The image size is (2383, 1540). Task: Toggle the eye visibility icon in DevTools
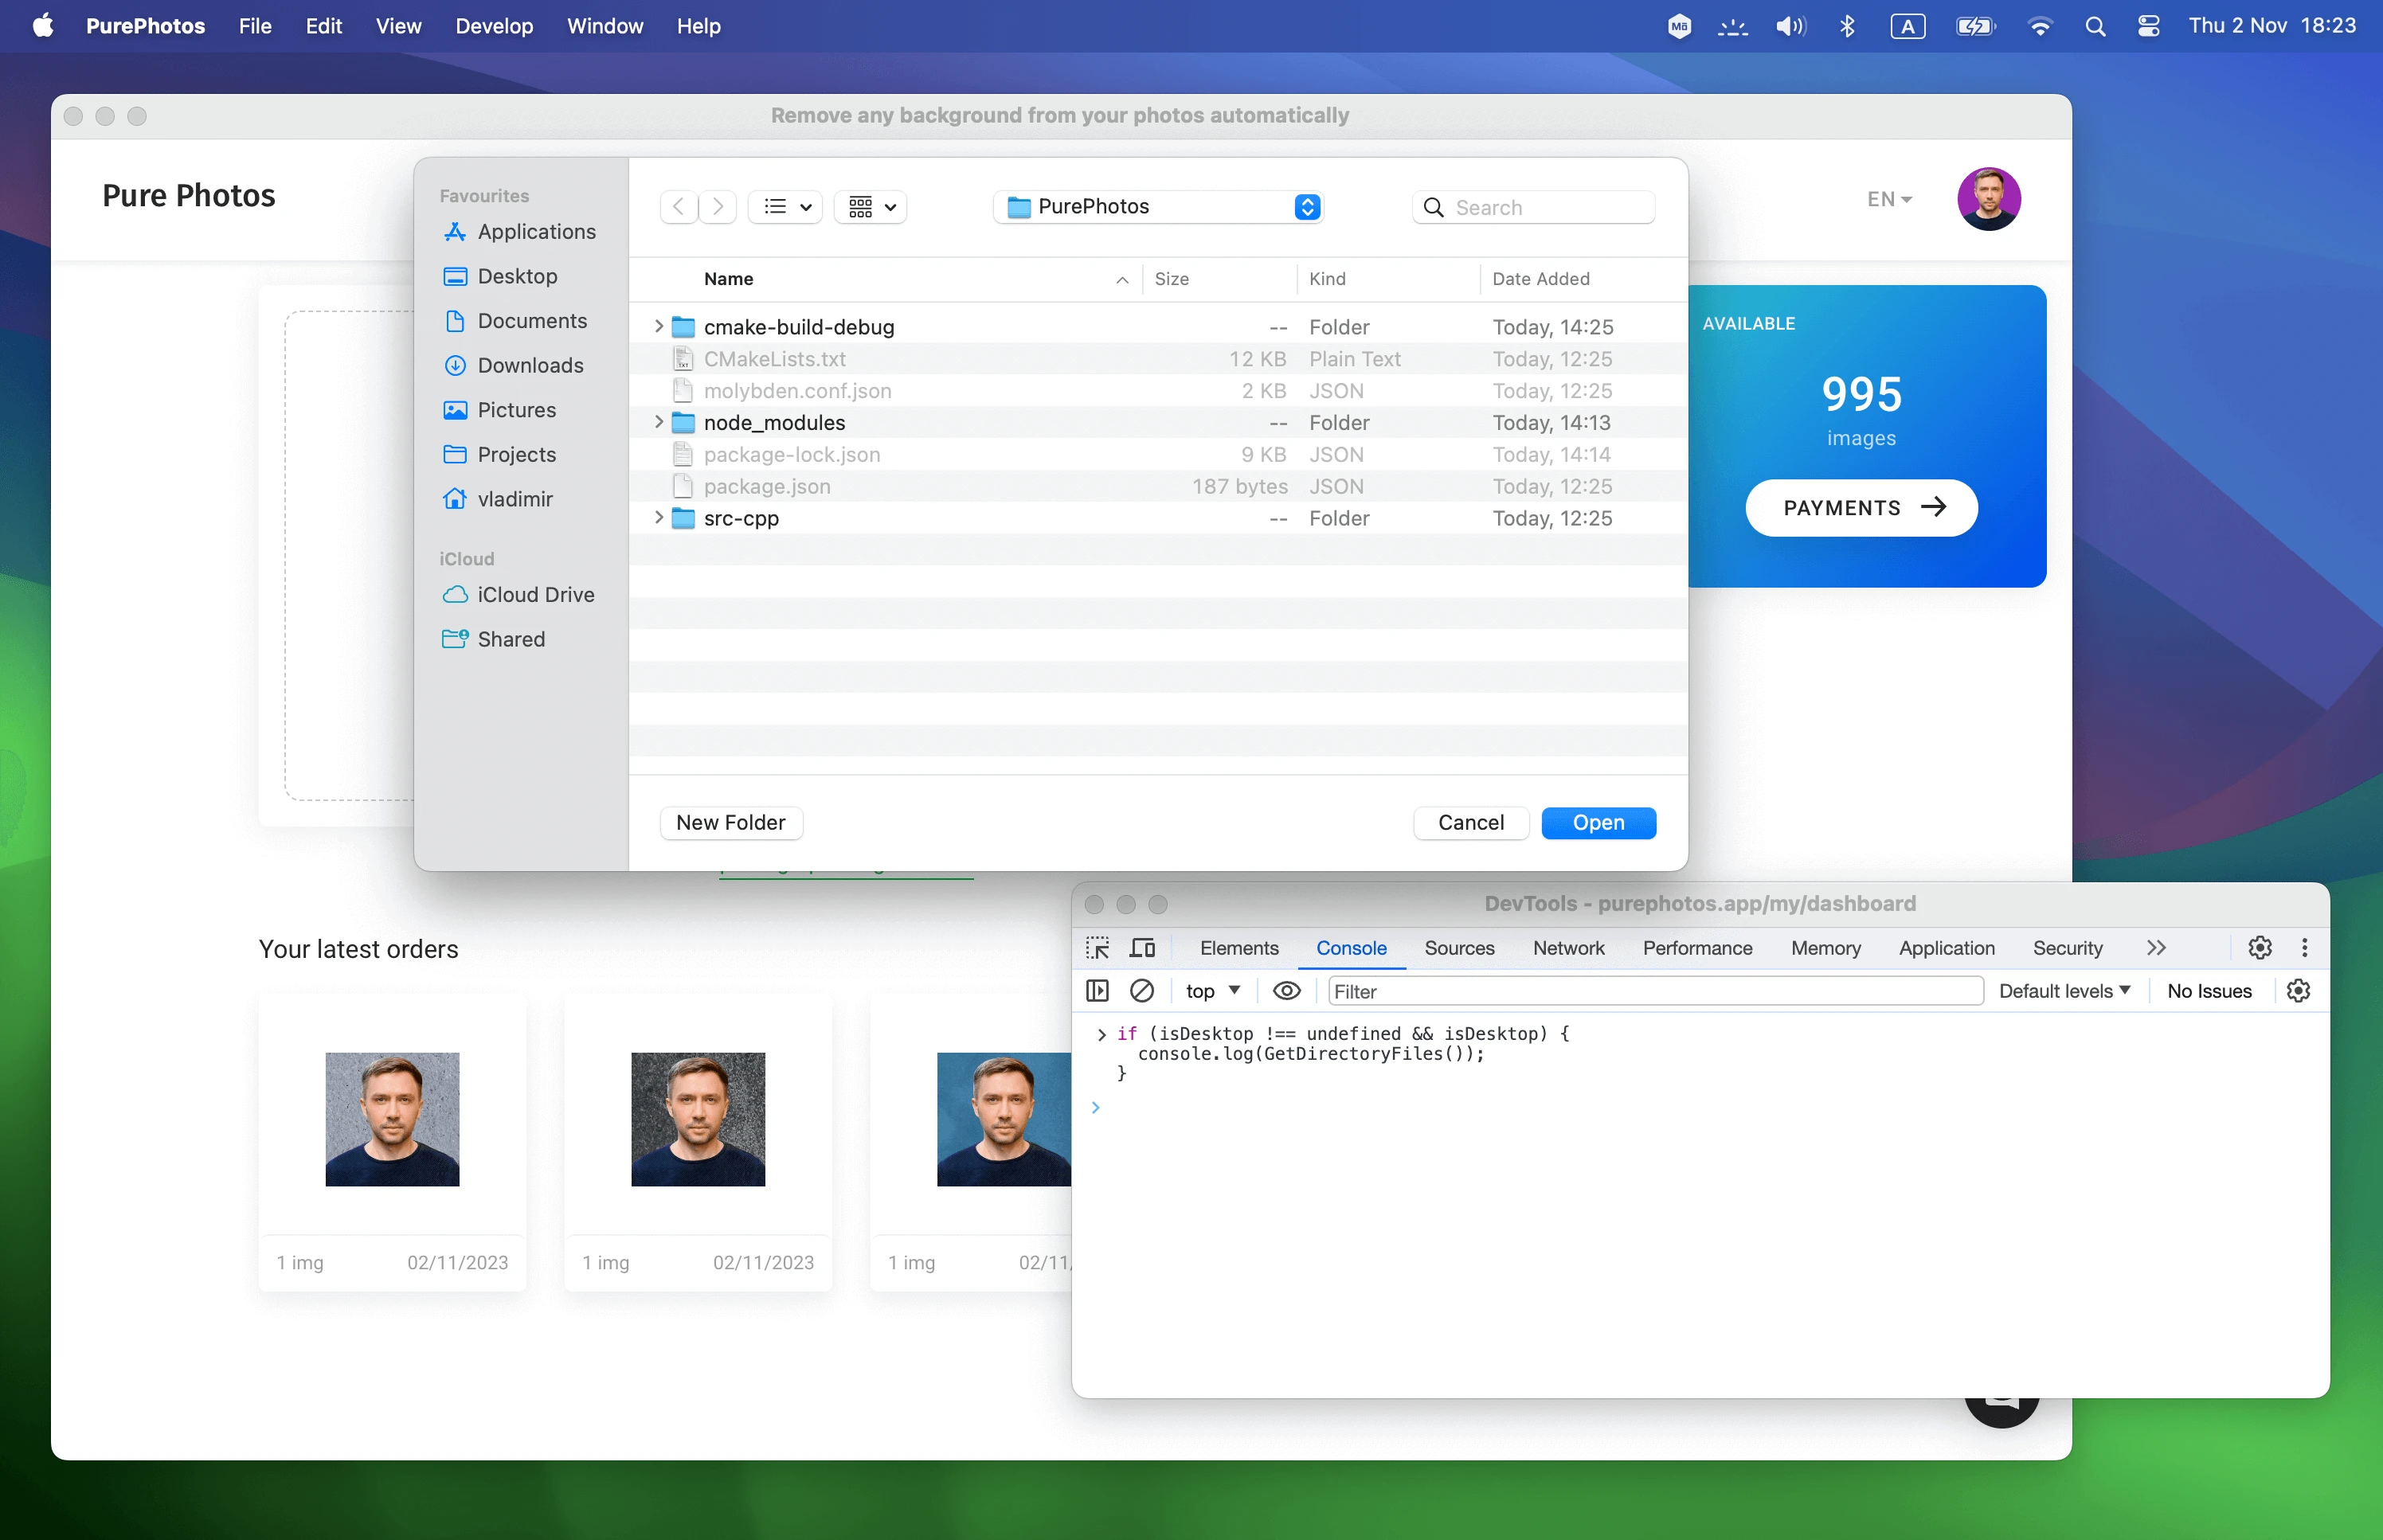coord(1285,991)
